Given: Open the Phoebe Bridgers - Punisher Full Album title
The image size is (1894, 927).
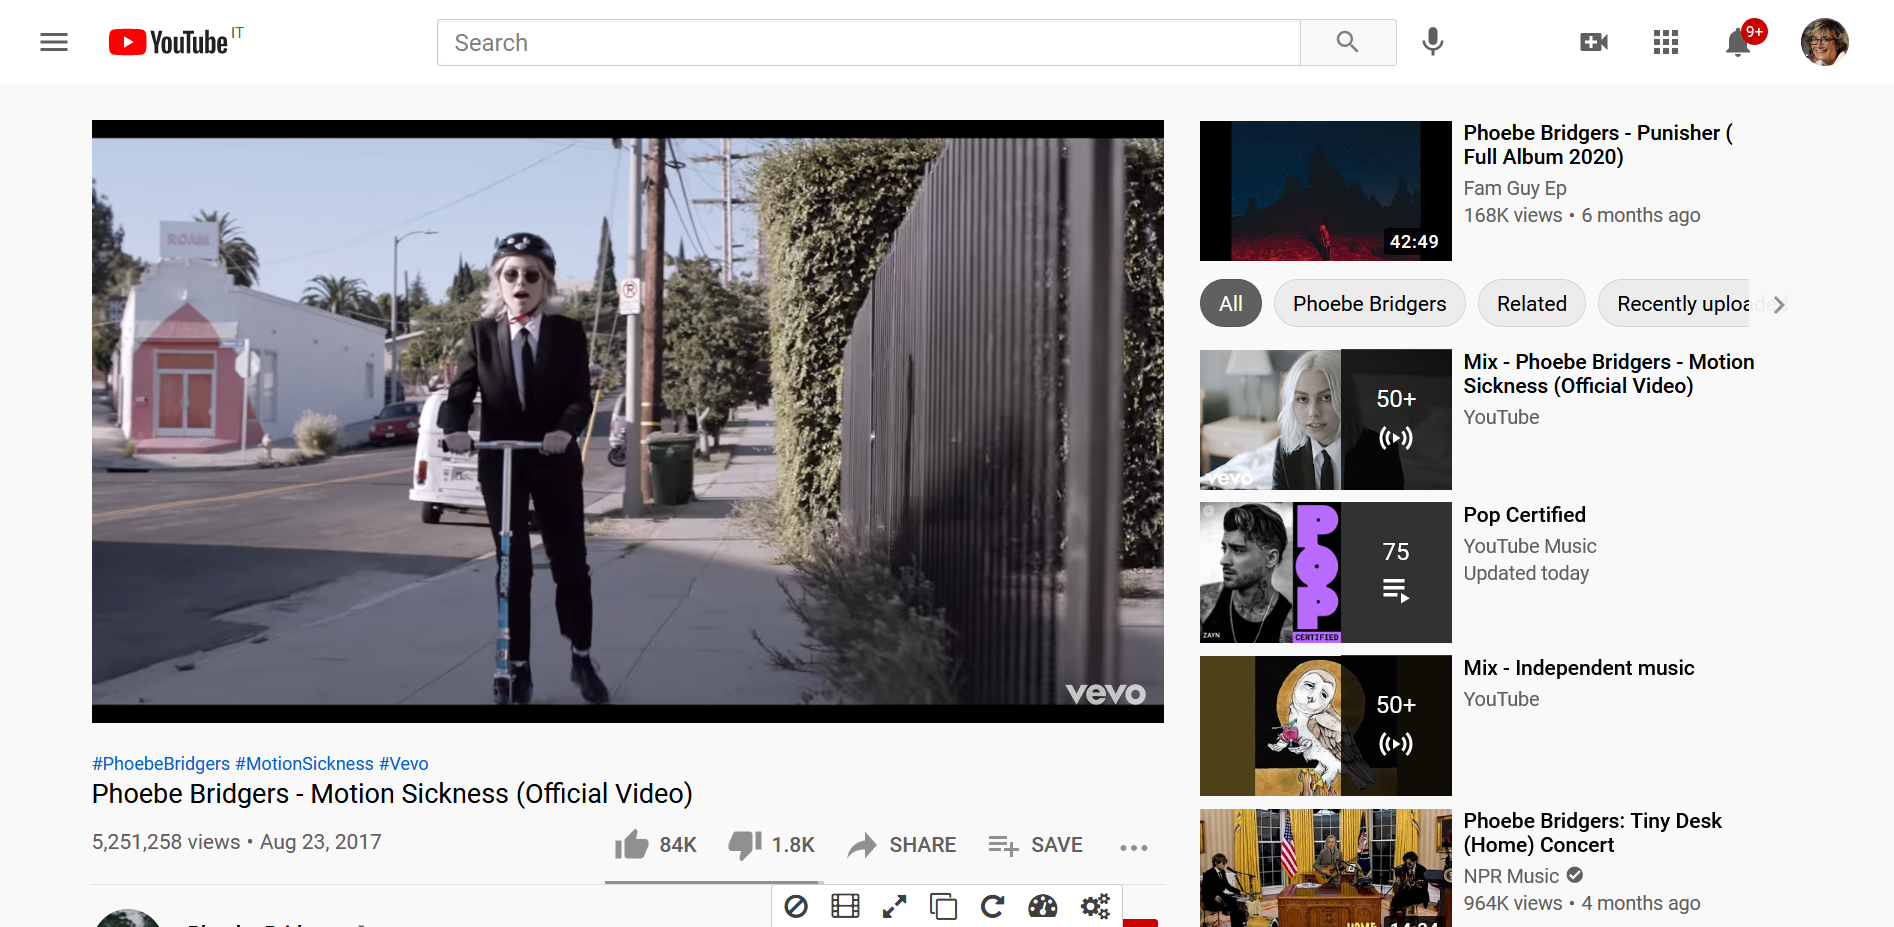Looking at the screenshot, I should pos(1598,145).
